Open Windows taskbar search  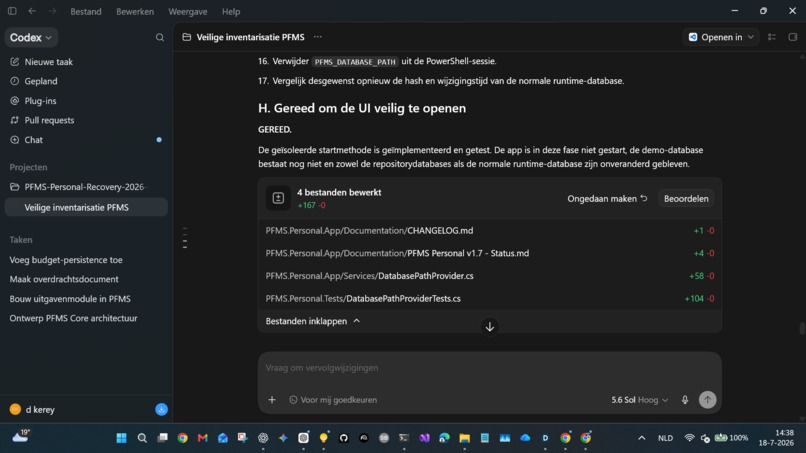tap(142, 438)
